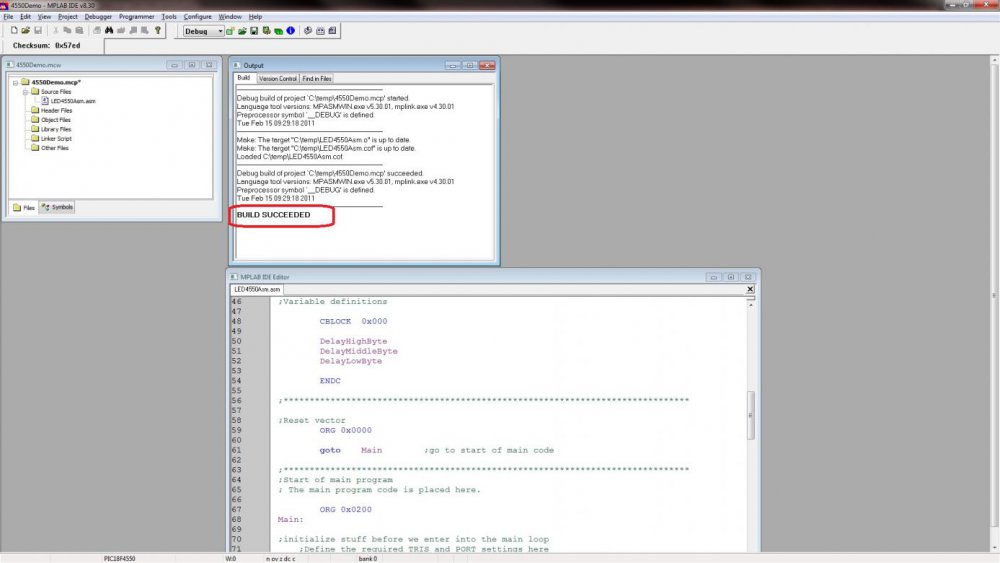Maximize the Output window
1000x563 pixels.
pyautogui.click(x=469, y=65)
